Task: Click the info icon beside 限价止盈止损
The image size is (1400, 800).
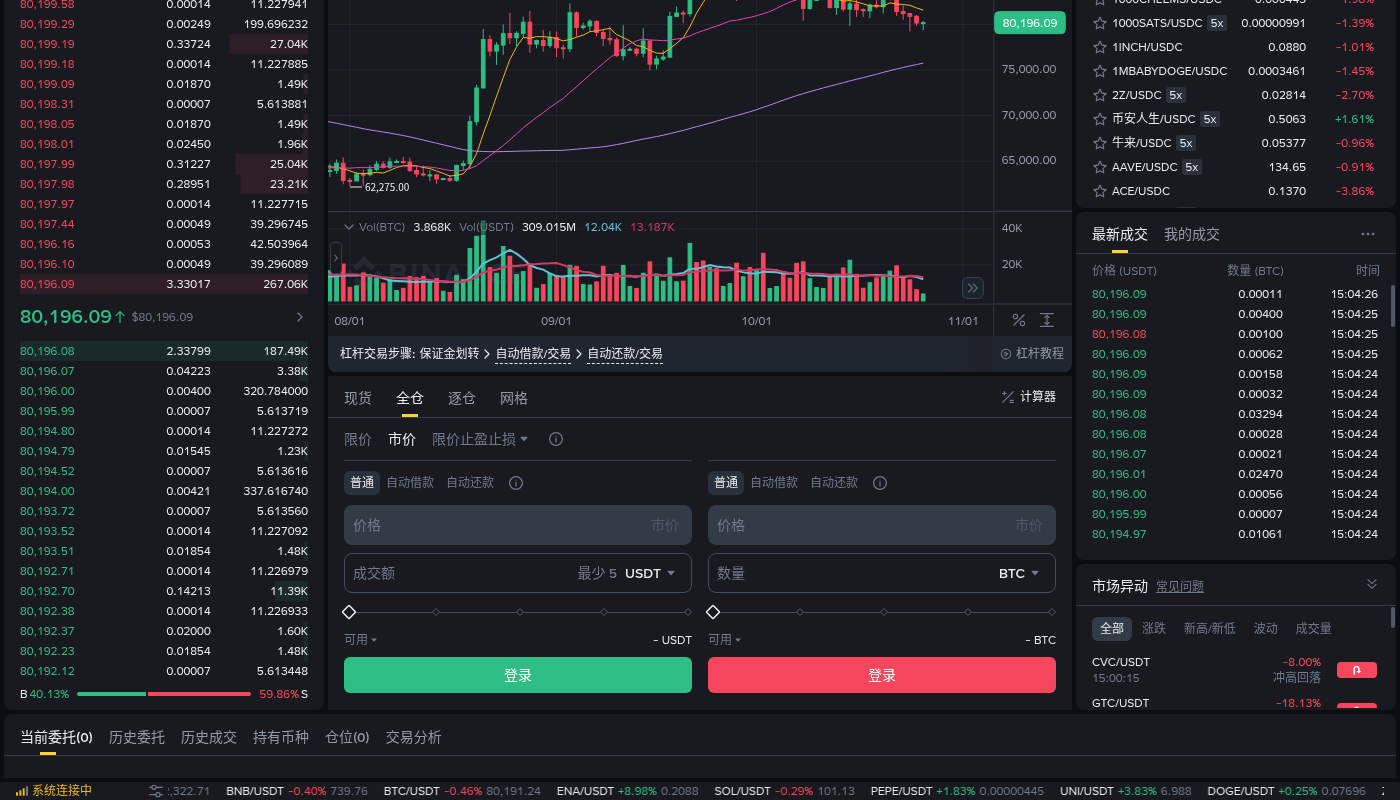Action: coord(556,439)
